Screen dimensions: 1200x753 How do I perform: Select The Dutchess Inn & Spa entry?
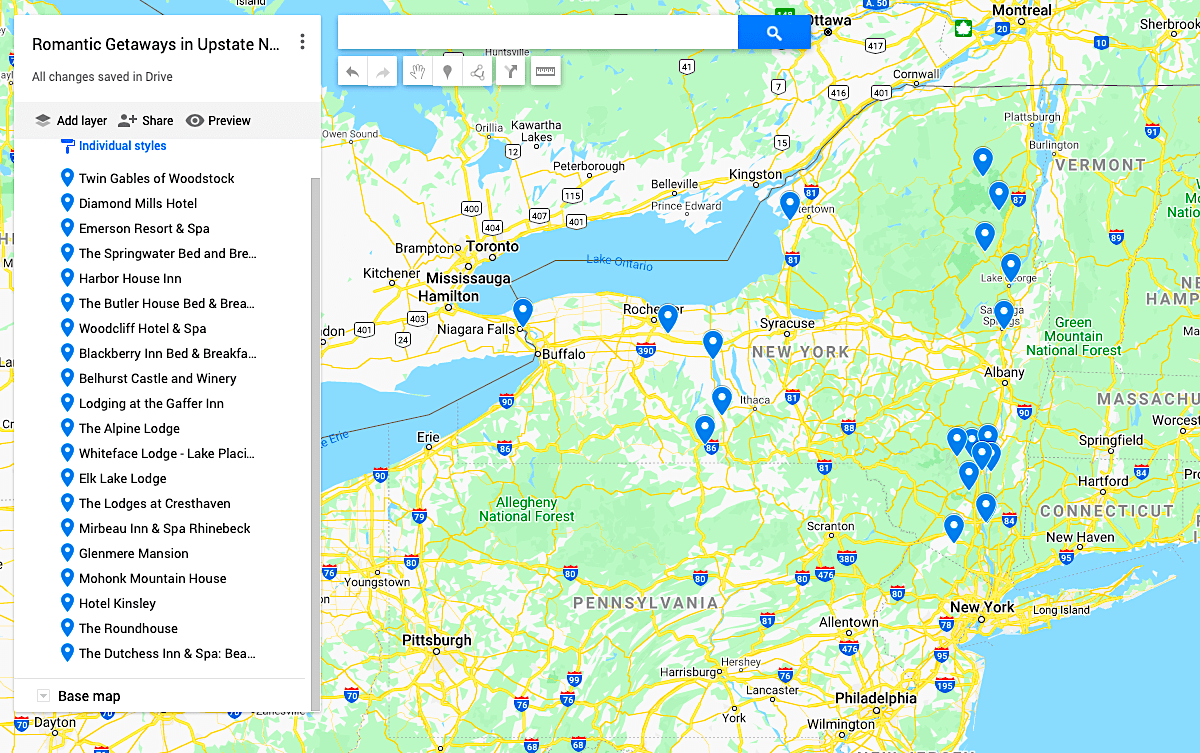(168, 653)
